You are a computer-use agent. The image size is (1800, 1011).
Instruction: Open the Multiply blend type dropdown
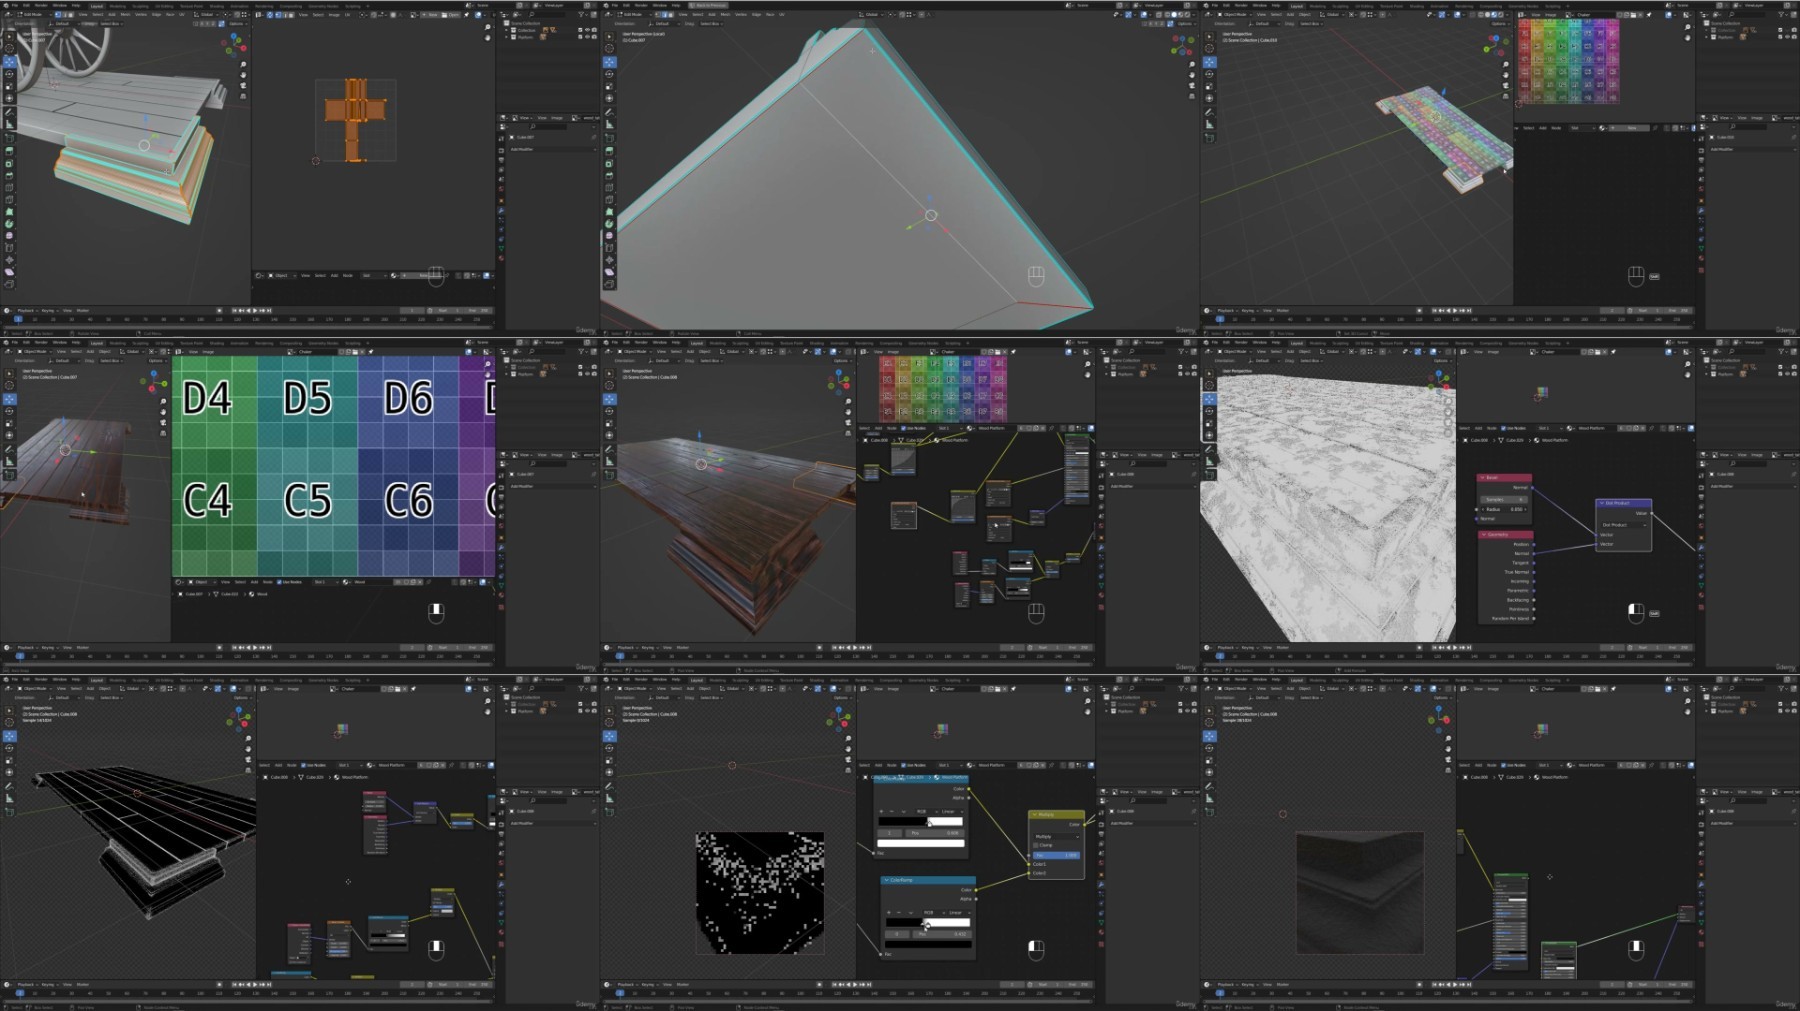tap(1056, 836)
